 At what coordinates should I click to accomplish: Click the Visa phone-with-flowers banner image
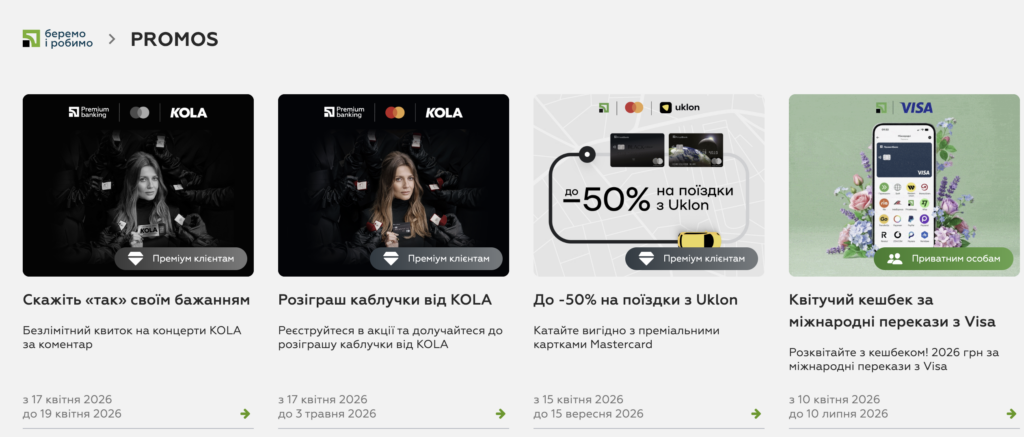click(x=904, y=185)
